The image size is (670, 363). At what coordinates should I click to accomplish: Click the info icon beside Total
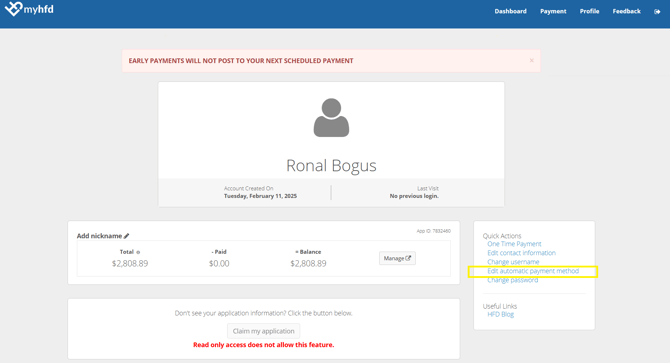pyautogui.click(x=138, y=252)
